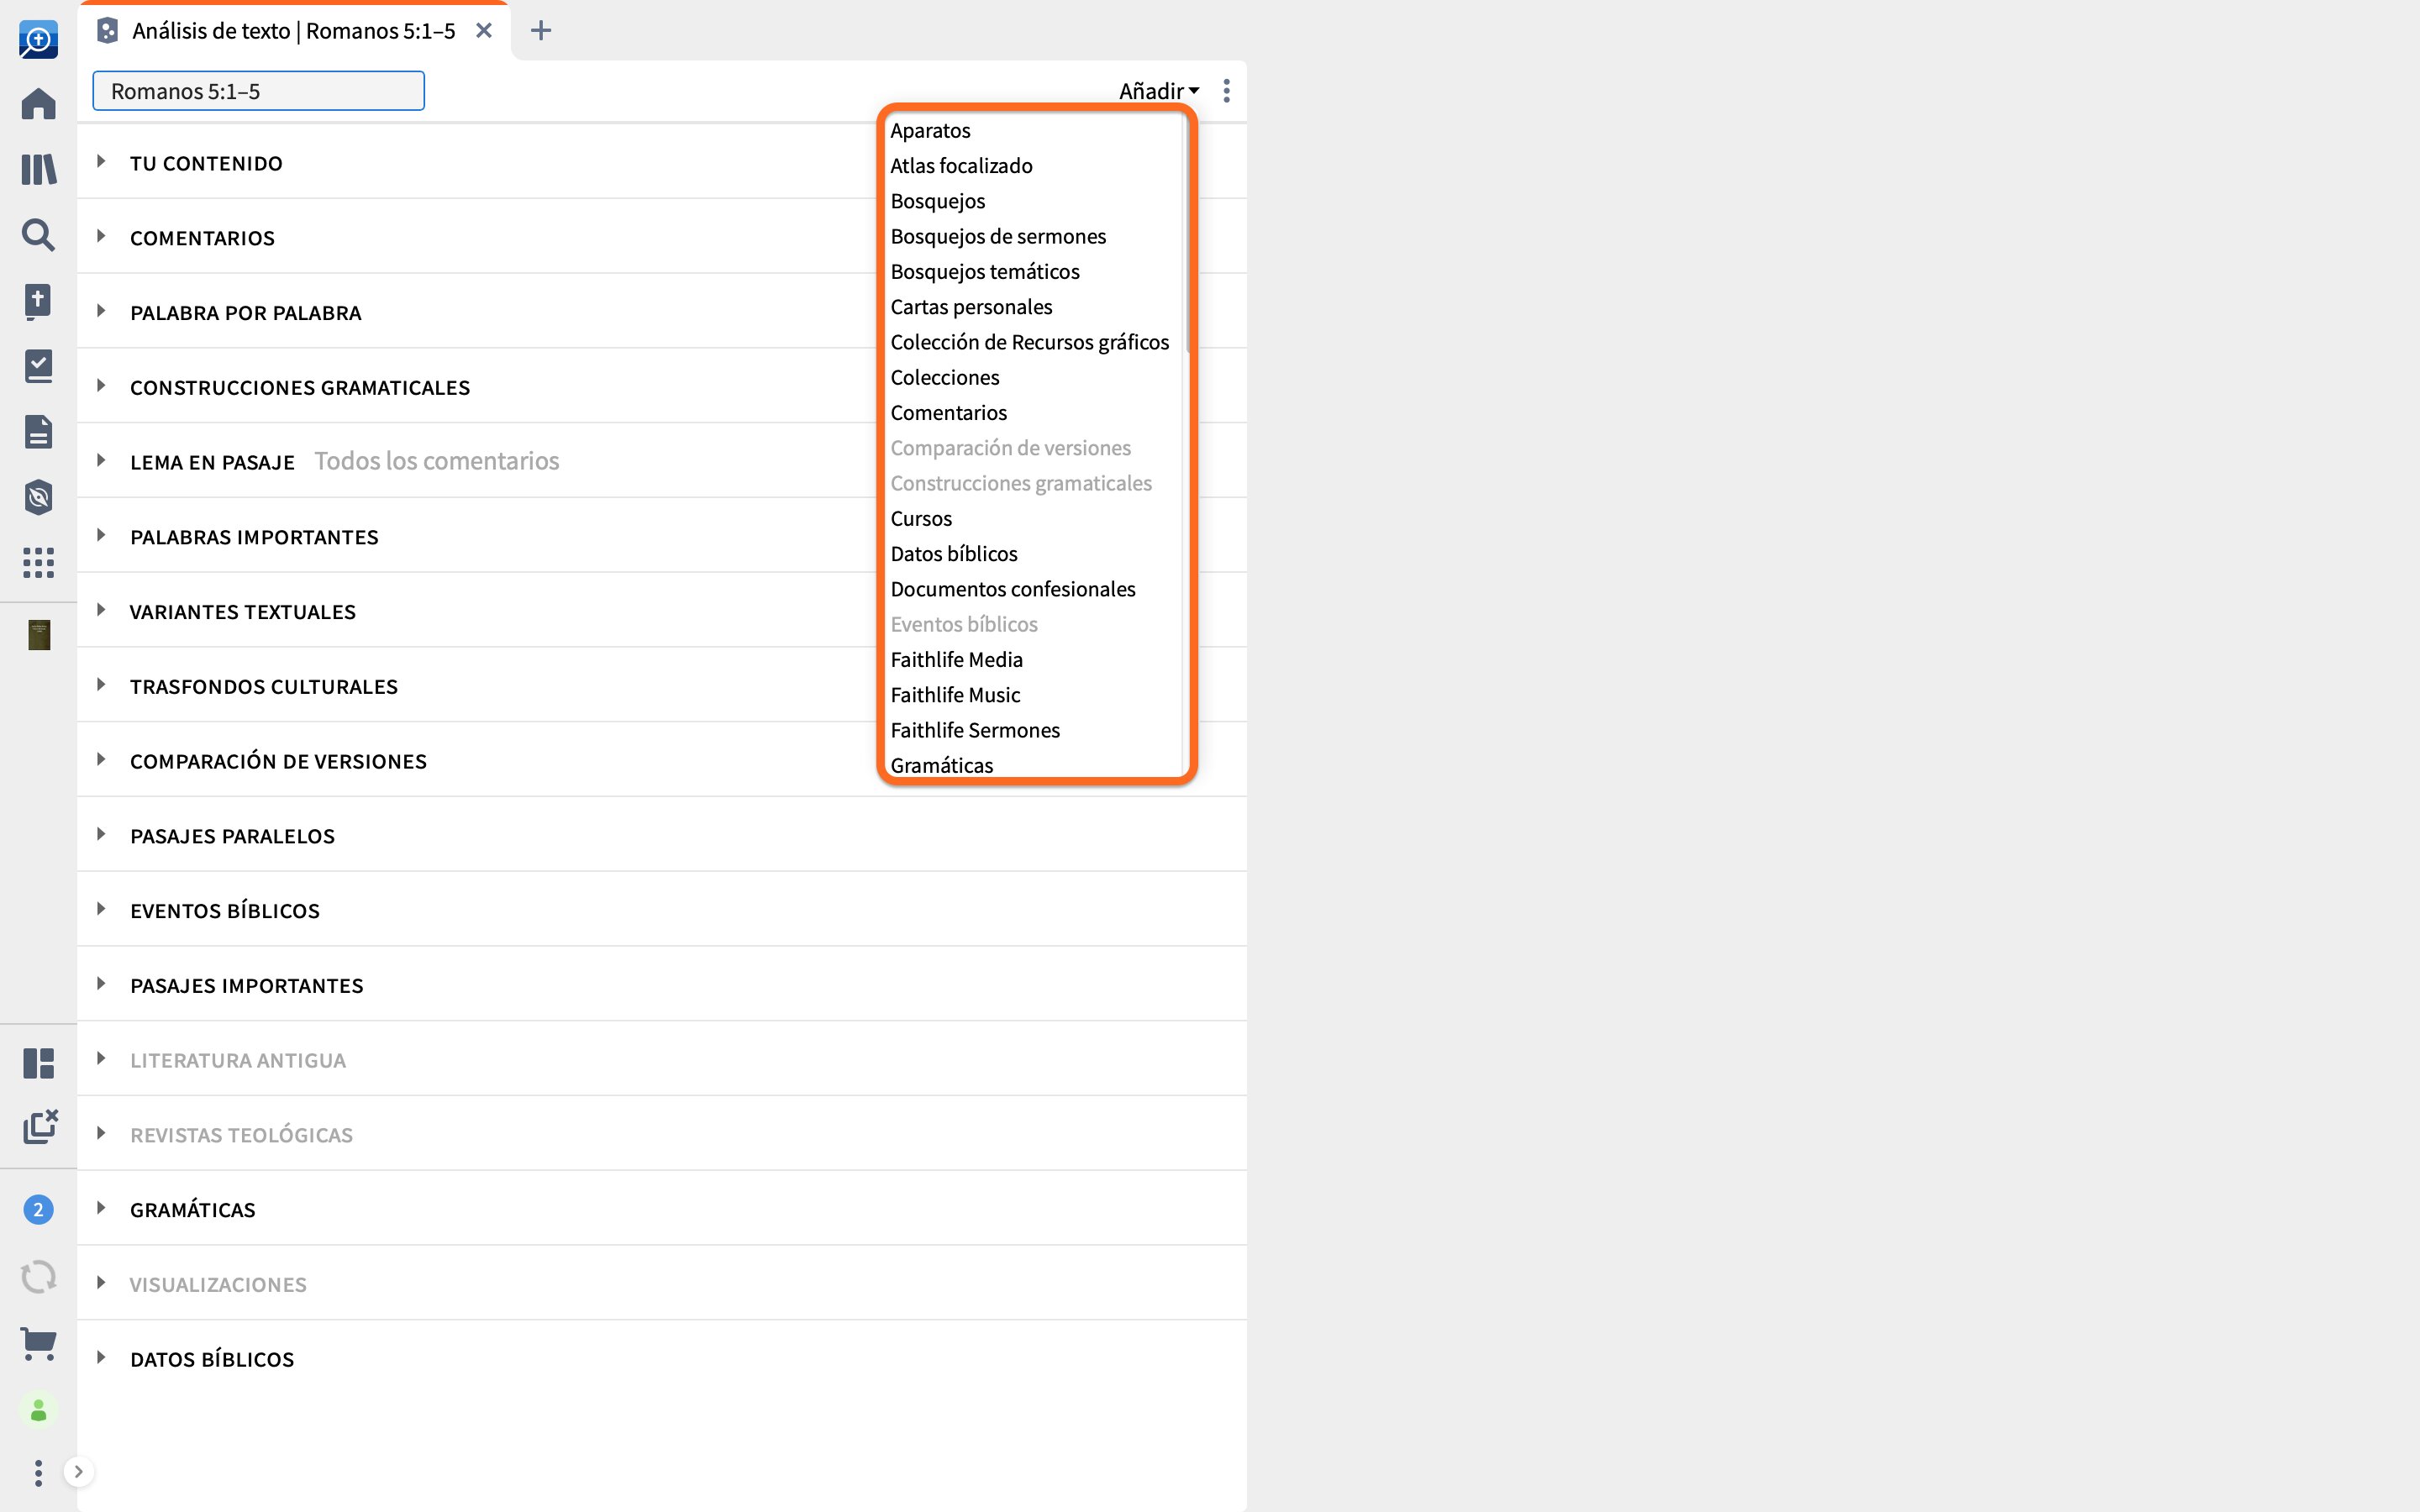
Task: Open the checklist workflow icon
Action: coord(38,366)
